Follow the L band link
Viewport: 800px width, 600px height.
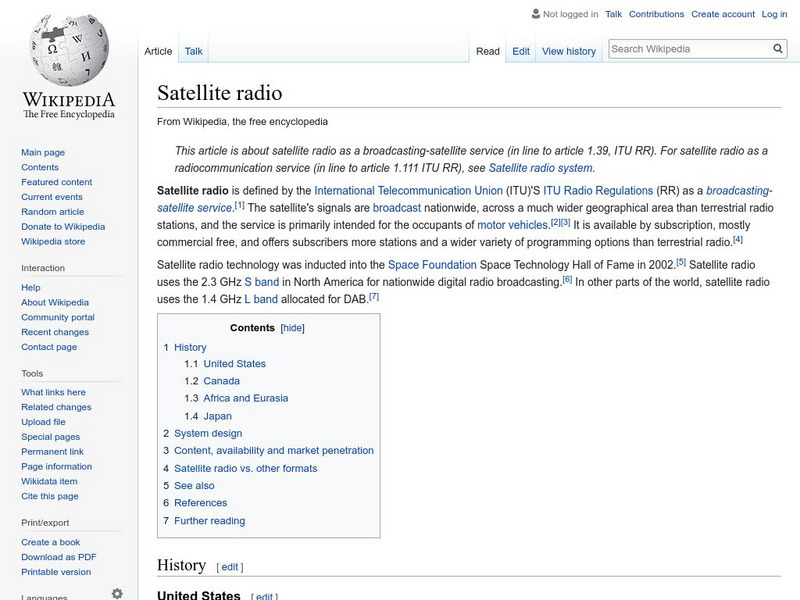(261, 299)
